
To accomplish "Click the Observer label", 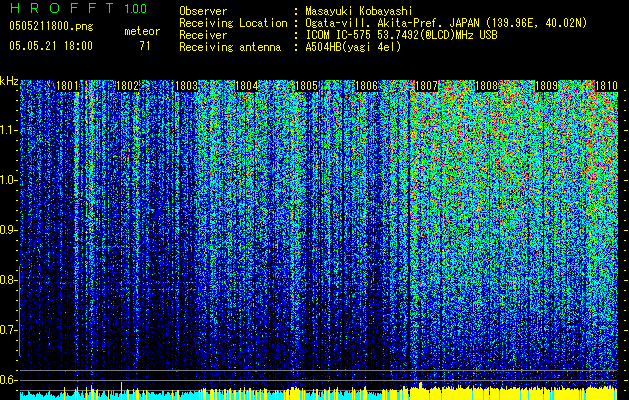I will 203,11.
